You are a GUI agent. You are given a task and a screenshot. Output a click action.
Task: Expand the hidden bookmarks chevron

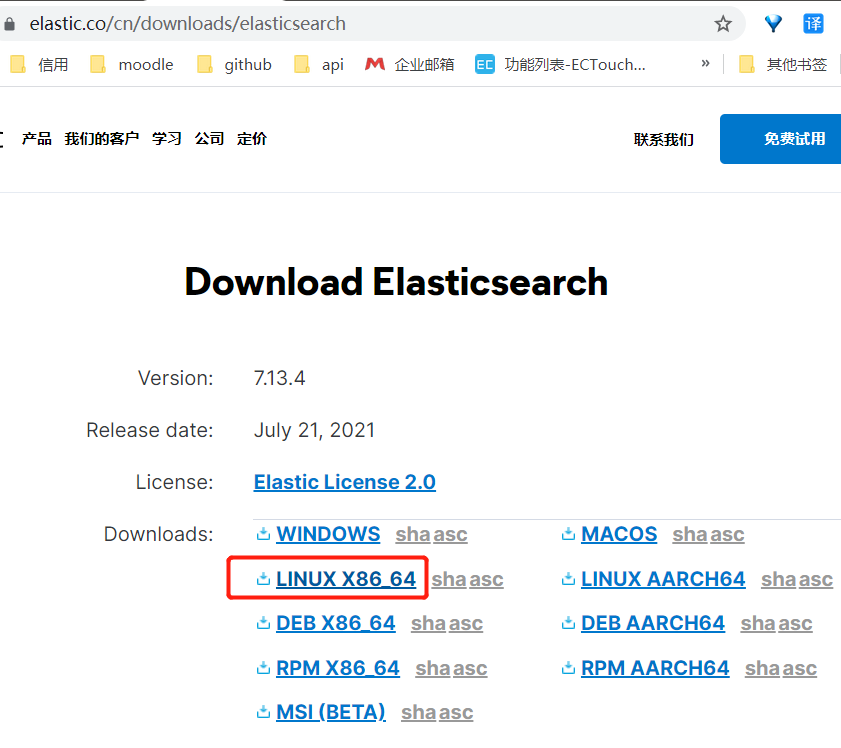click(705, 63)
